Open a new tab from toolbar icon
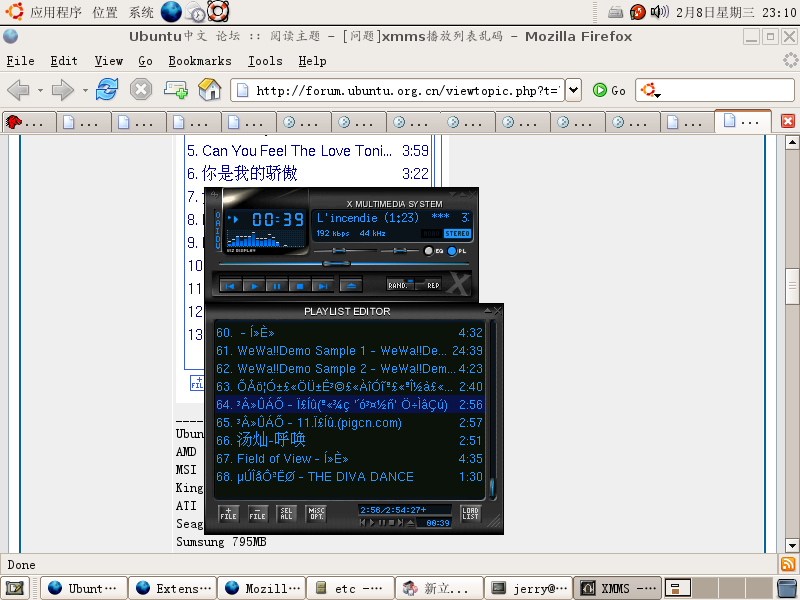This screenshot has height=600, width=800. (x=176, y=90)
